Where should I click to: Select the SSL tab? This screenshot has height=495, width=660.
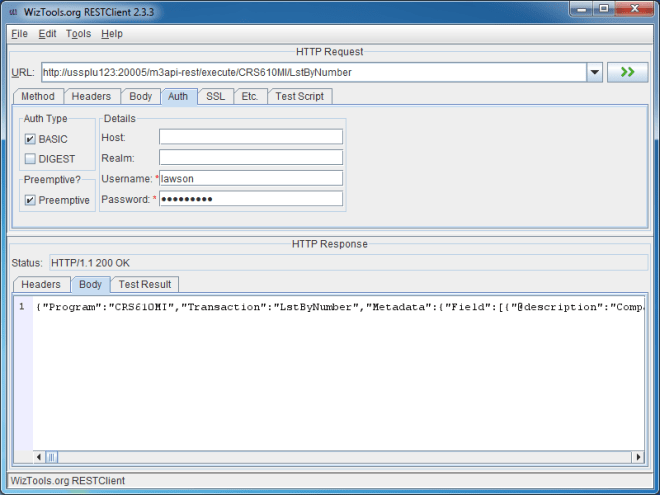[215, 97]
